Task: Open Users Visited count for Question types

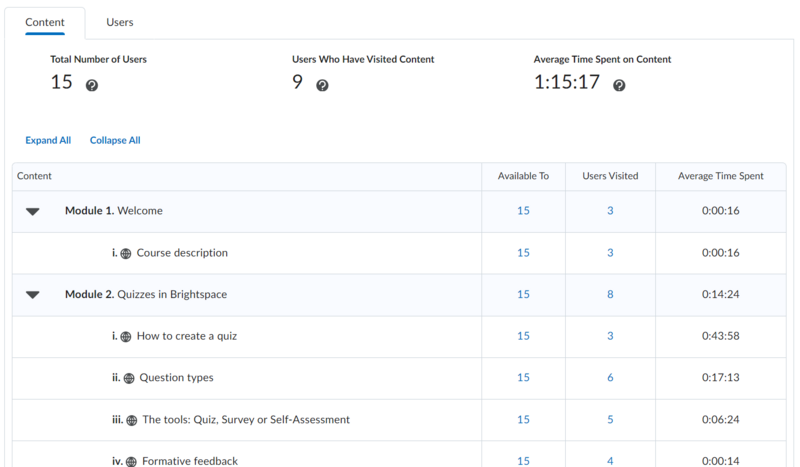Action: (610, 378)
